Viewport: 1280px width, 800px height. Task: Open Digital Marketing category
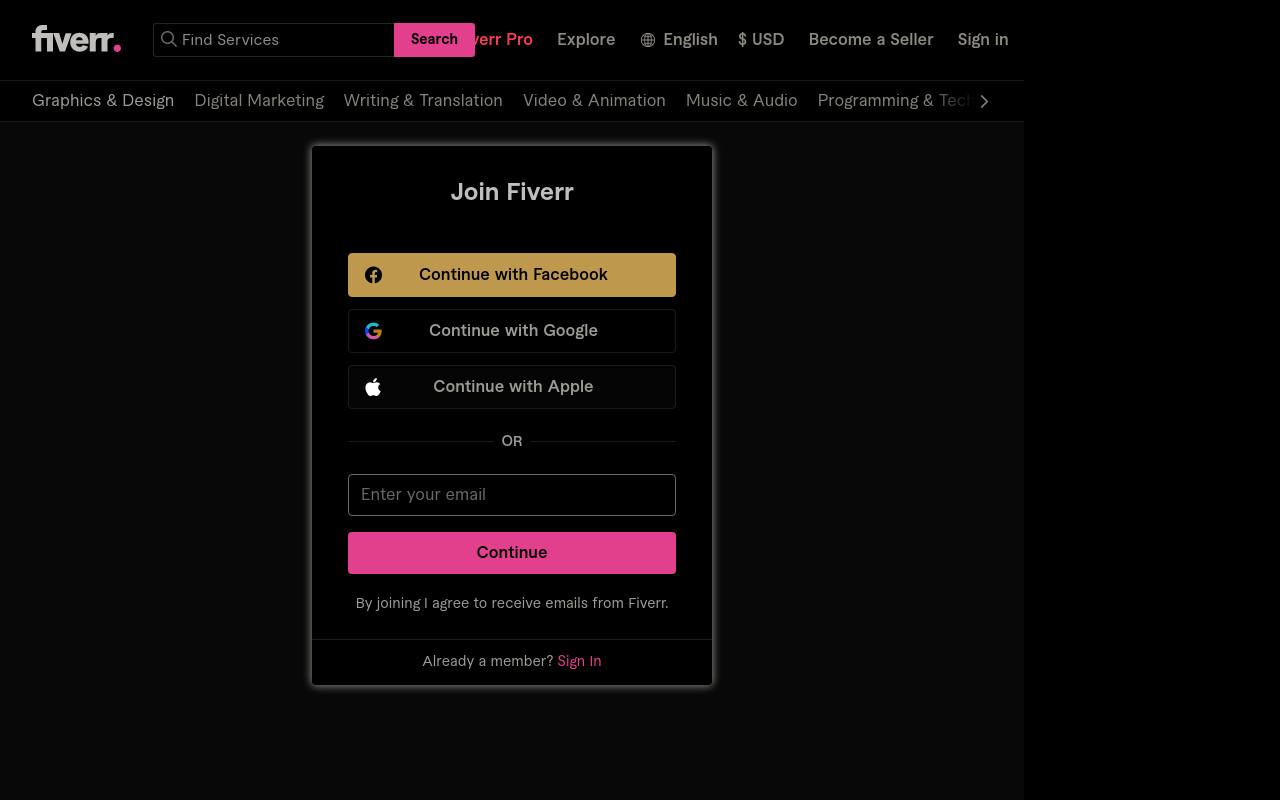click(259, 101)
